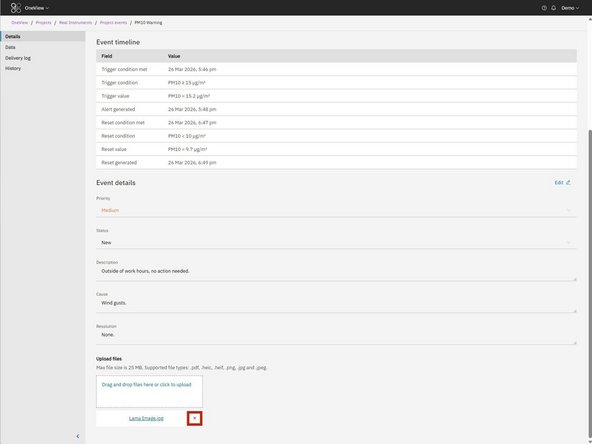Open Real Instruments breadcrumb link
The image size is (592, 444).
(x=76, y=23)
